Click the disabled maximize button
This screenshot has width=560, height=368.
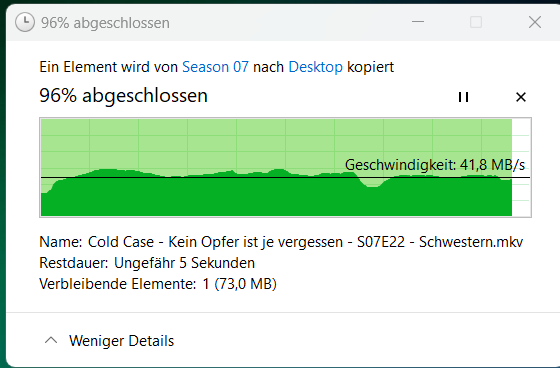(476, 22)
